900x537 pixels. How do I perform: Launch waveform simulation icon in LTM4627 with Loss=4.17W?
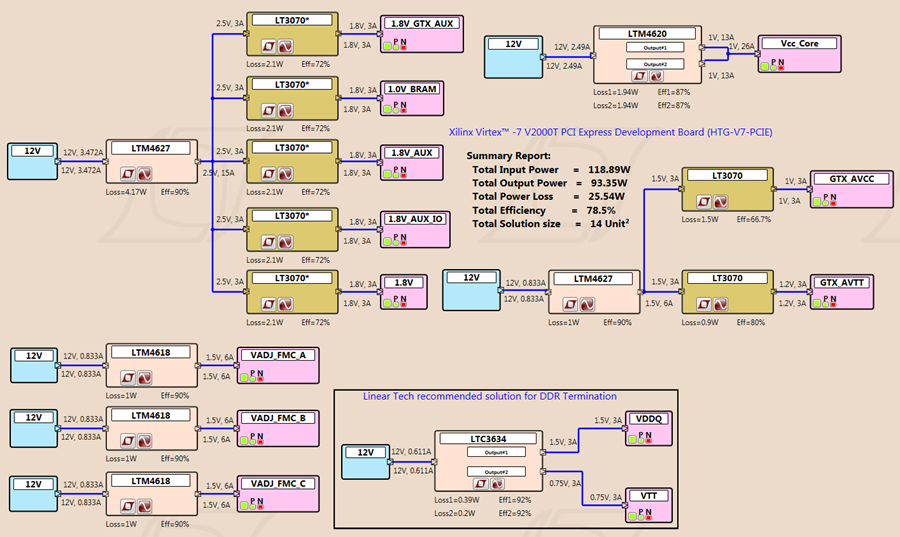point(144,173)
